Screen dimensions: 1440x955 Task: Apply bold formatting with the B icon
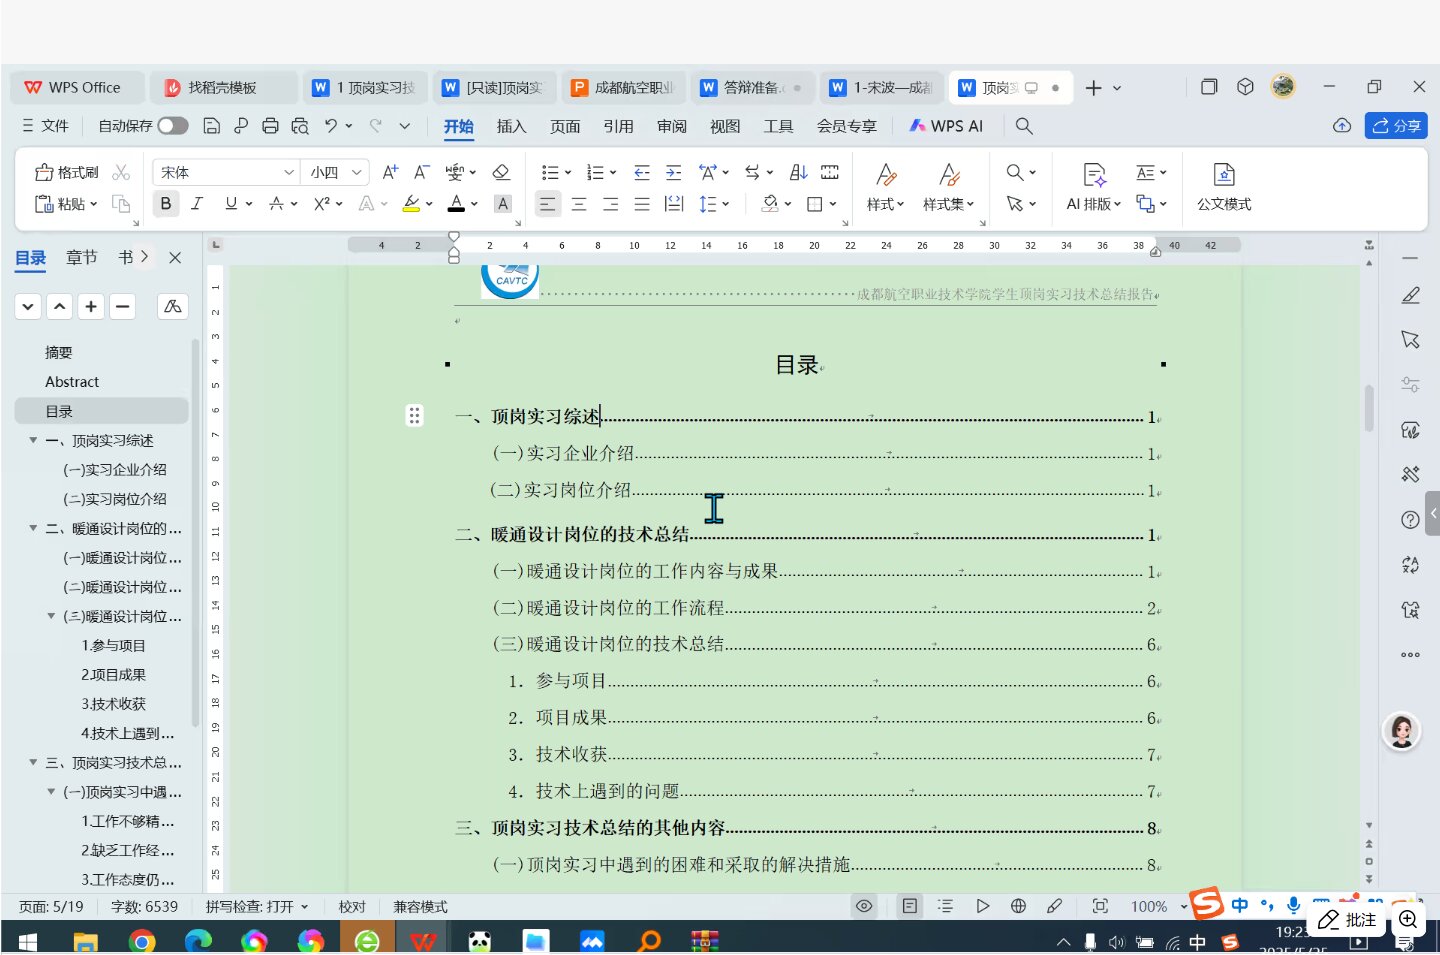[166, 204]
